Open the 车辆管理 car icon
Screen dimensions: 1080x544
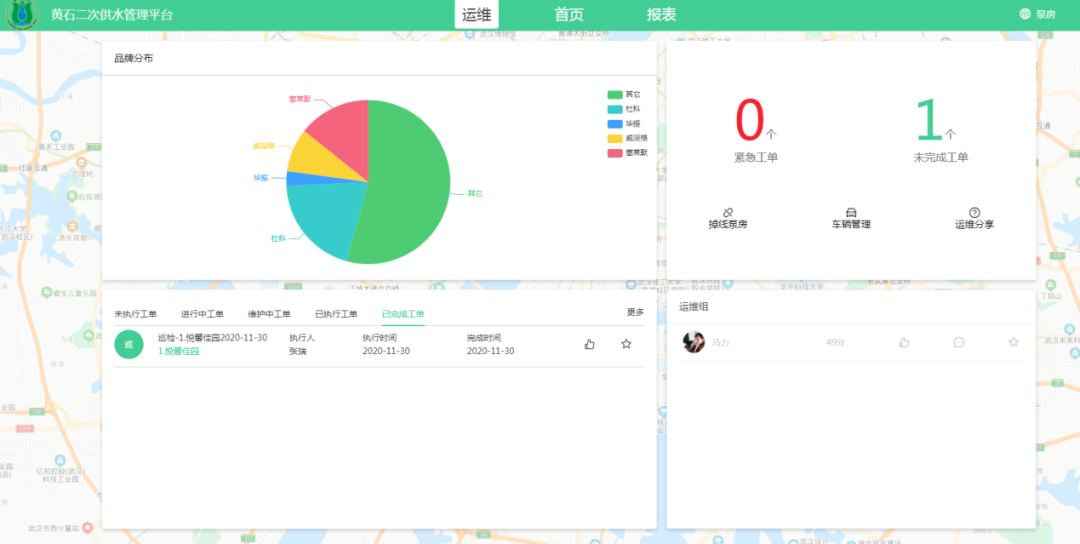[851, 212]
